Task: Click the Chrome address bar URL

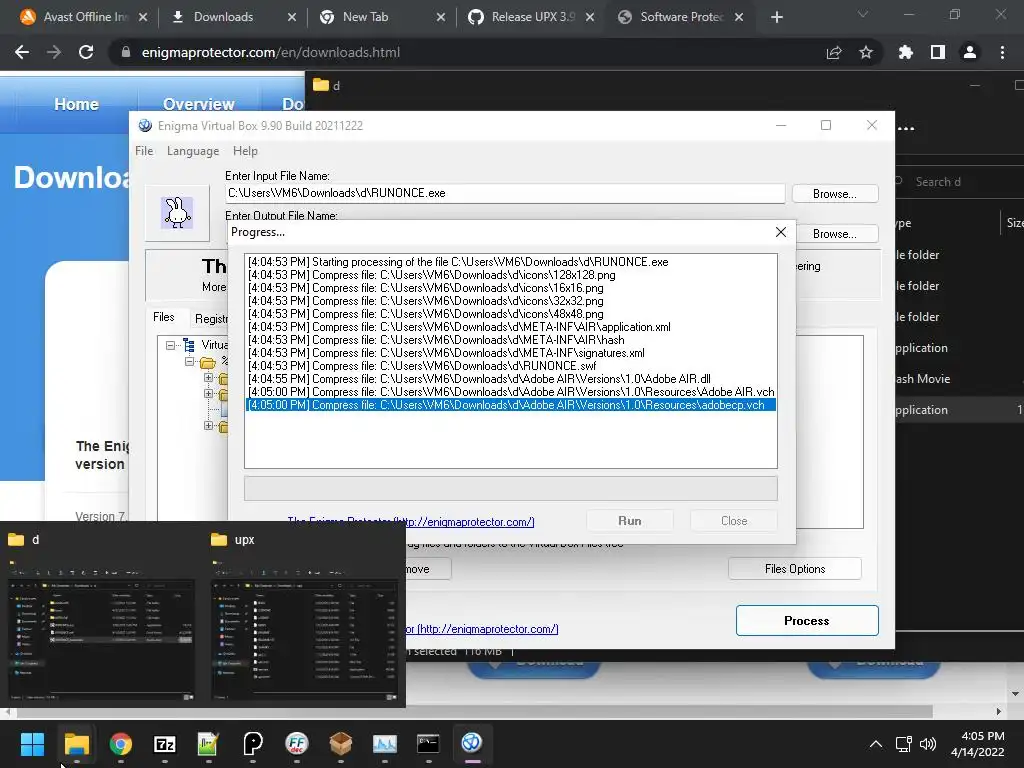Action: 270,52
